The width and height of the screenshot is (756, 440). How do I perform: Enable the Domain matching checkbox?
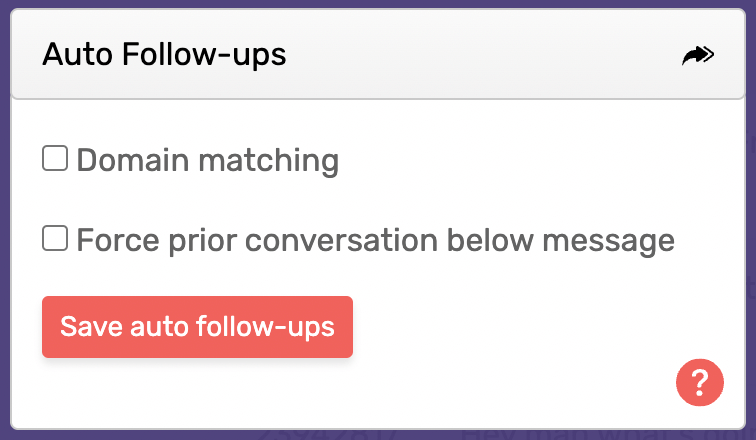click(x=55, y=159)
